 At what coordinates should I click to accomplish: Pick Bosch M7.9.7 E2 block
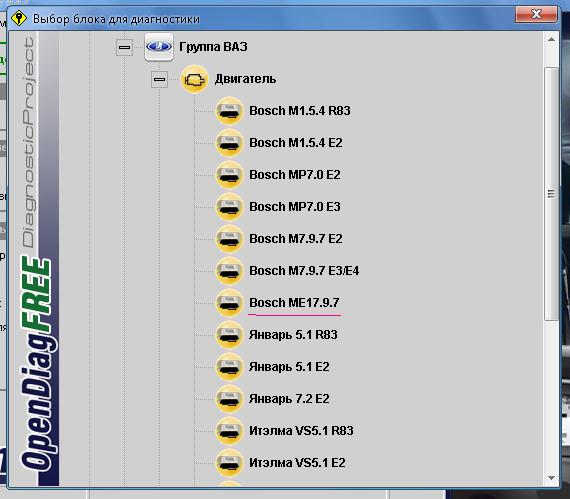(x=296, y=238)
